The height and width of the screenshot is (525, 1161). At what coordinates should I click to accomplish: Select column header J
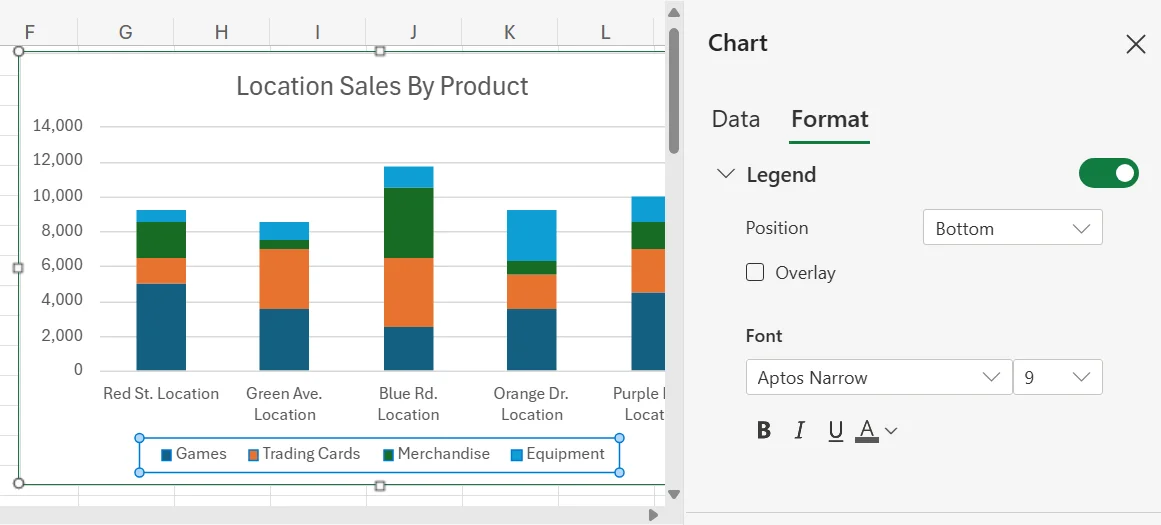(413, 31)
